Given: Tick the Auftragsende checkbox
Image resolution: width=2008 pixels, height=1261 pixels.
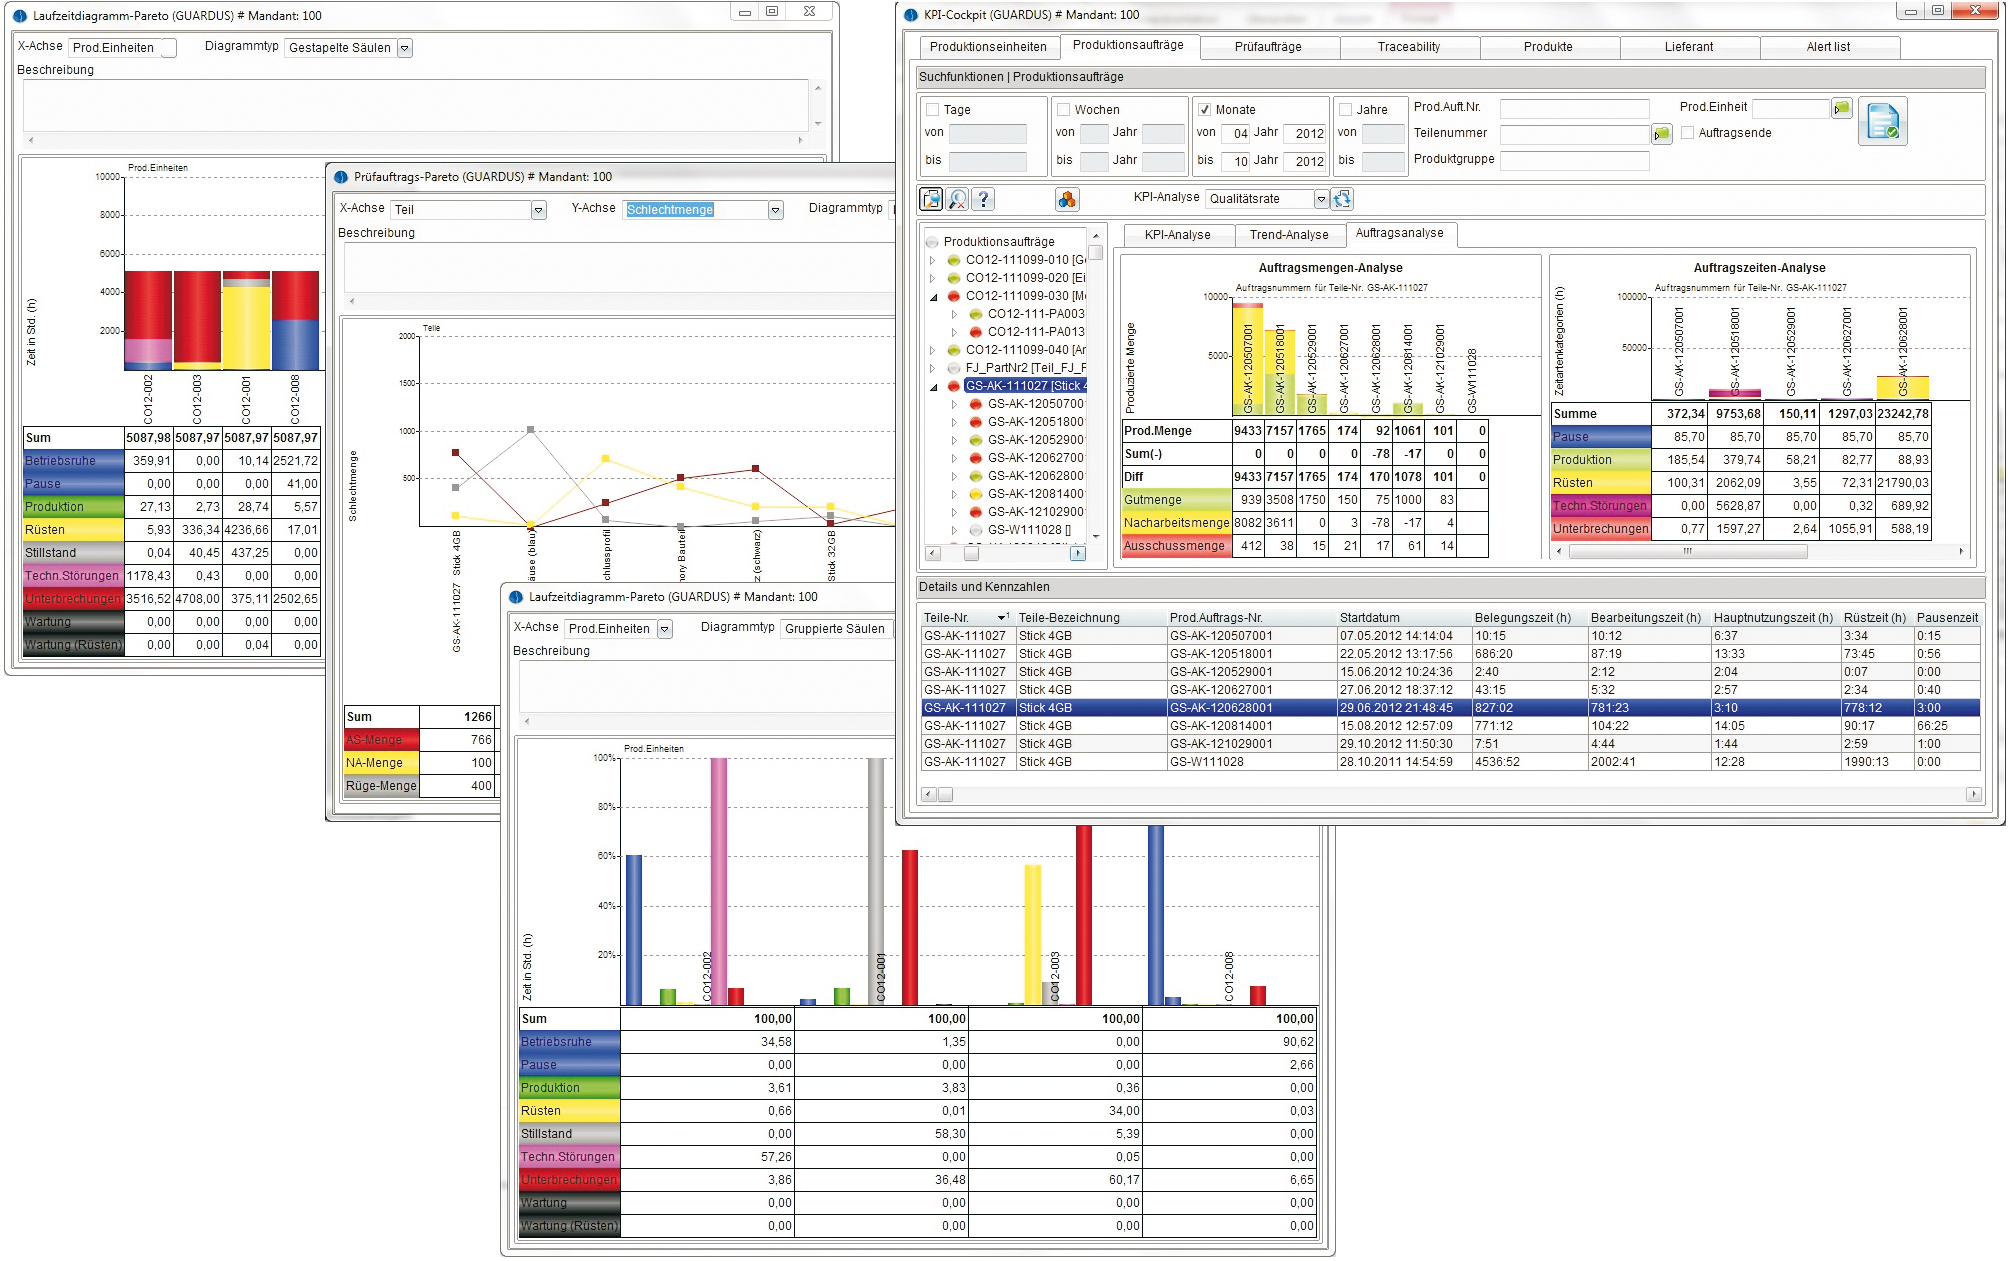Looking at the screenshot, I should pyautogui.click(x=1688, y=133).
